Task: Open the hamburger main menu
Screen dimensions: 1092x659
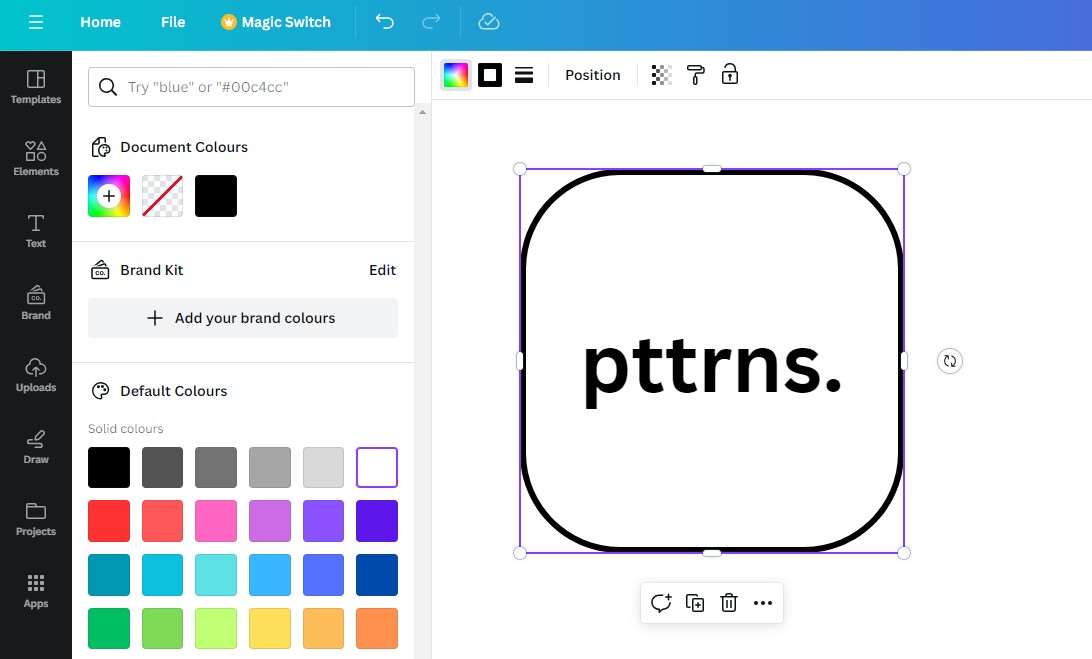Action: pyautogui.click(x=36, y=22)
